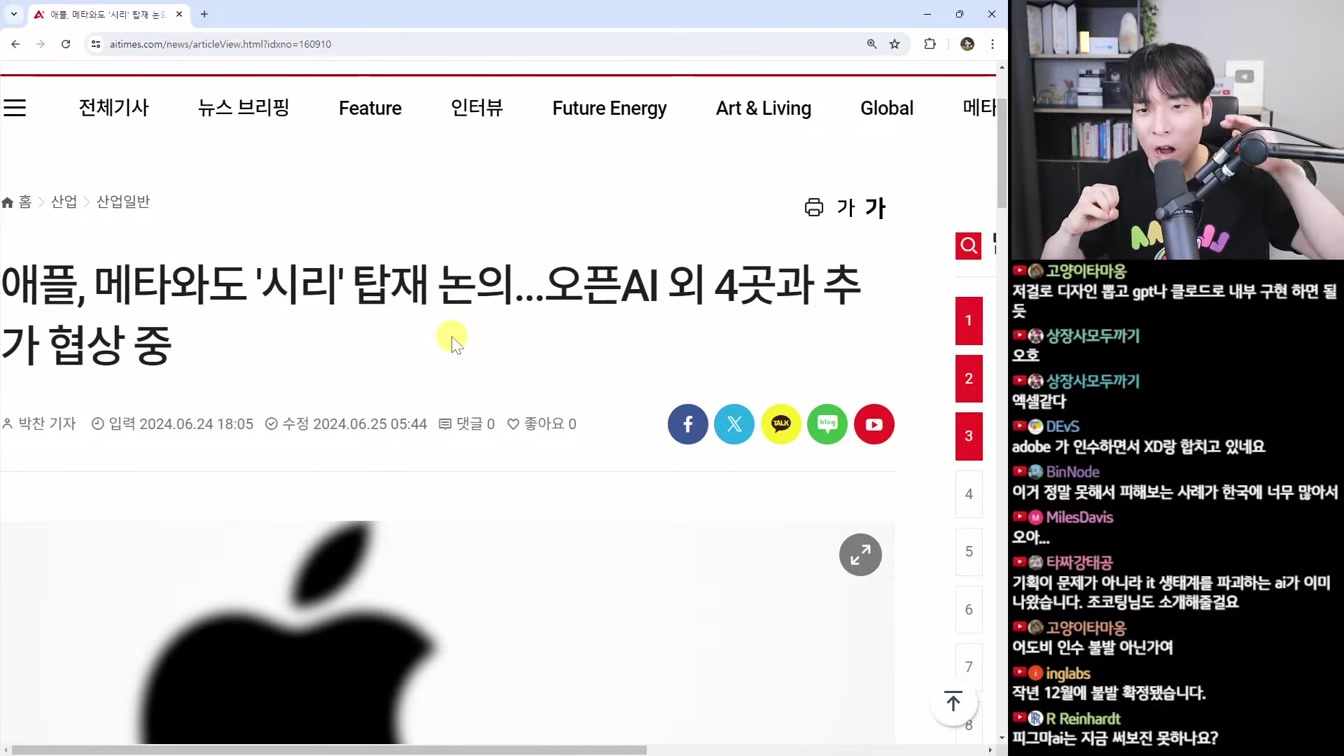Screen dimensions: 1344x756
Task: Select ranking number 1
Action: (968, 321)
